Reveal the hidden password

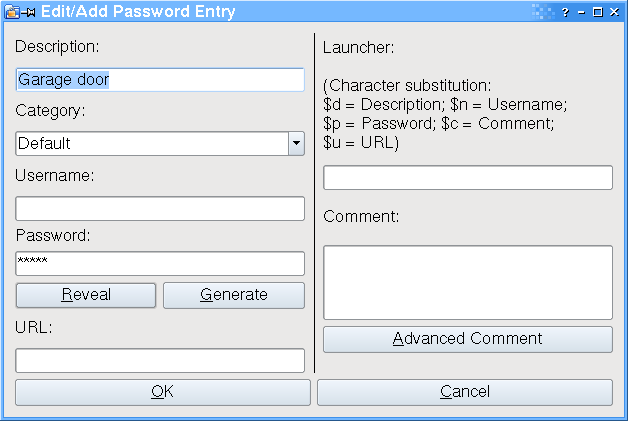click(x=86, y=295)
